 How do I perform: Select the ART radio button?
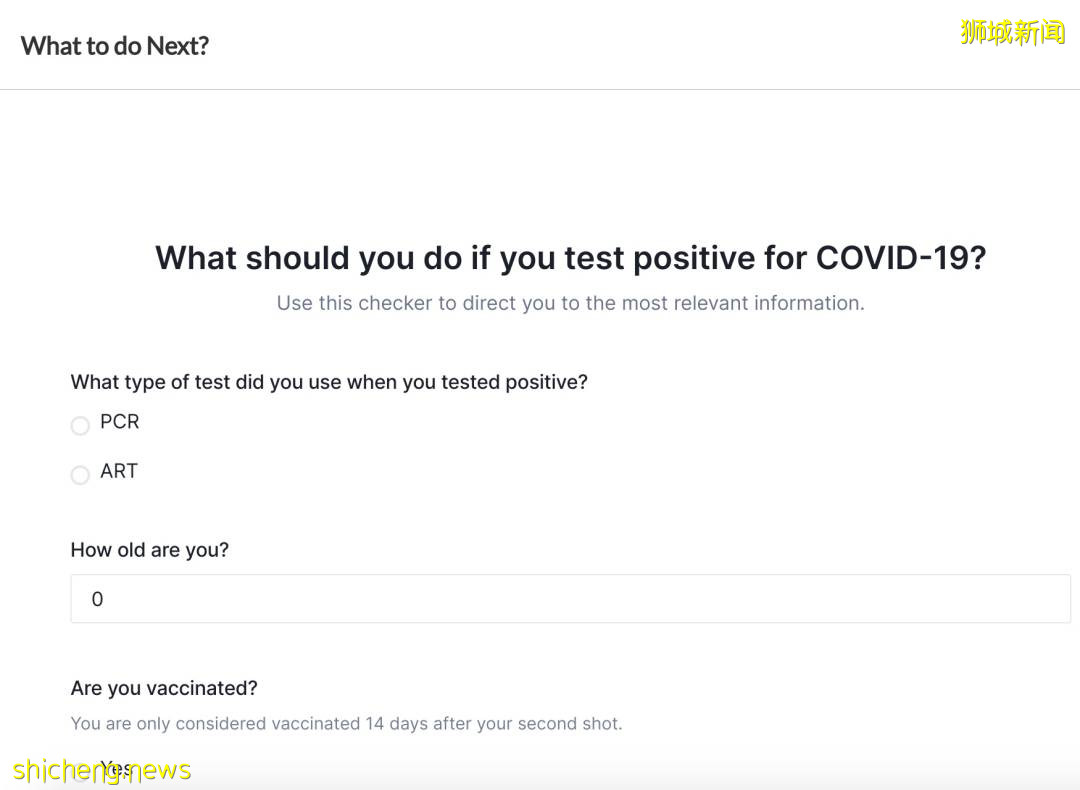click(80, 475)
